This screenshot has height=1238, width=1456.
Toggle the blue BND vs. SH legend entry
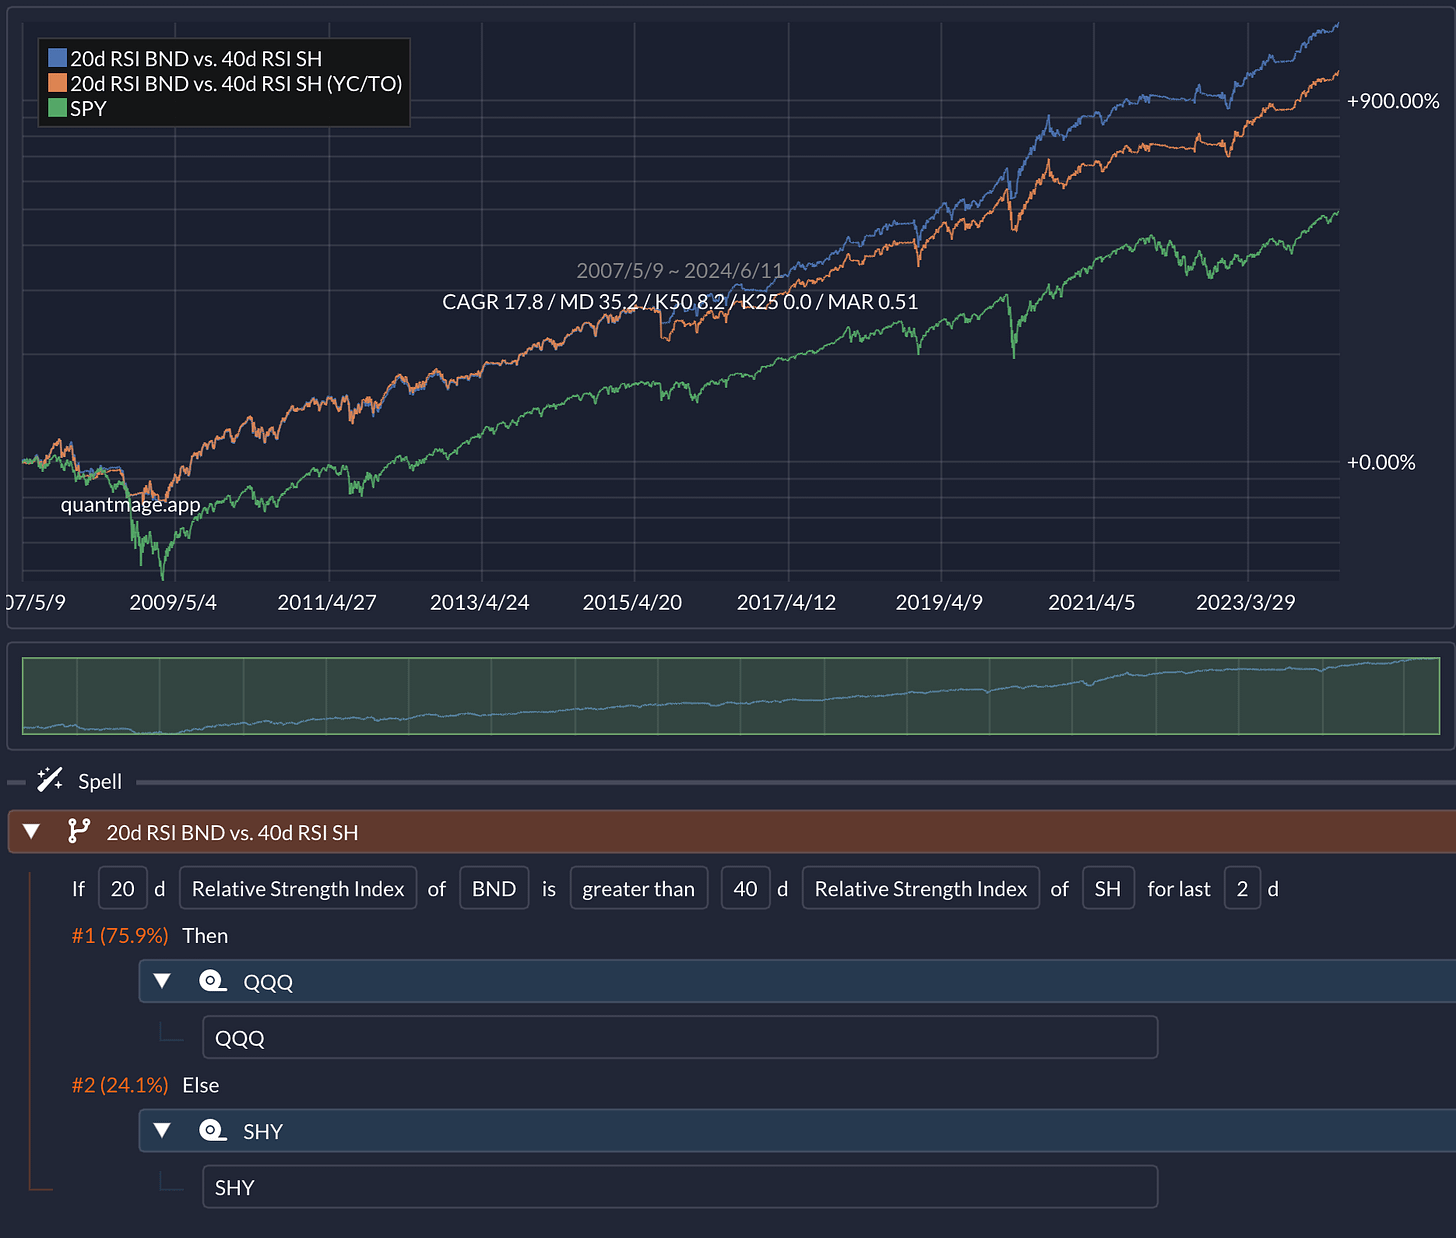185,59
